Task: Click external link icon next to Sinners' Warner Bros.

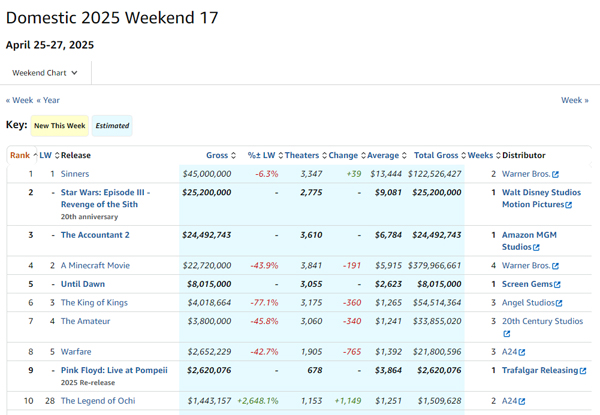Action: (556, 174)
